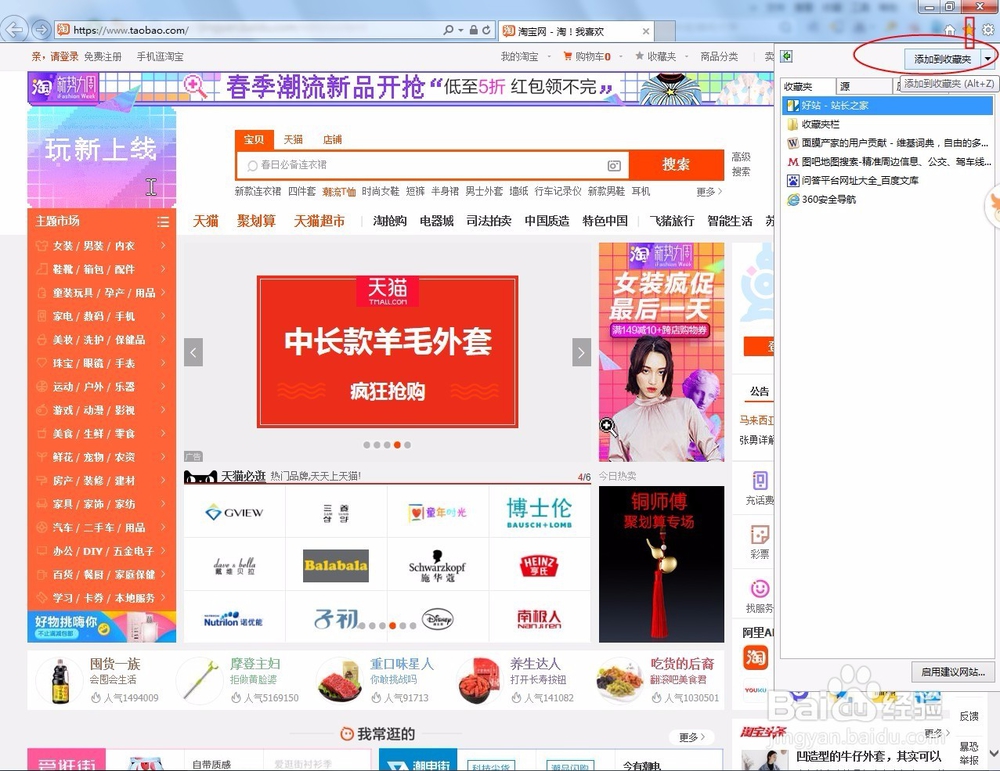Click 高级搜索 link
The width and height of the screenshot is (1000, 771).
741,164
